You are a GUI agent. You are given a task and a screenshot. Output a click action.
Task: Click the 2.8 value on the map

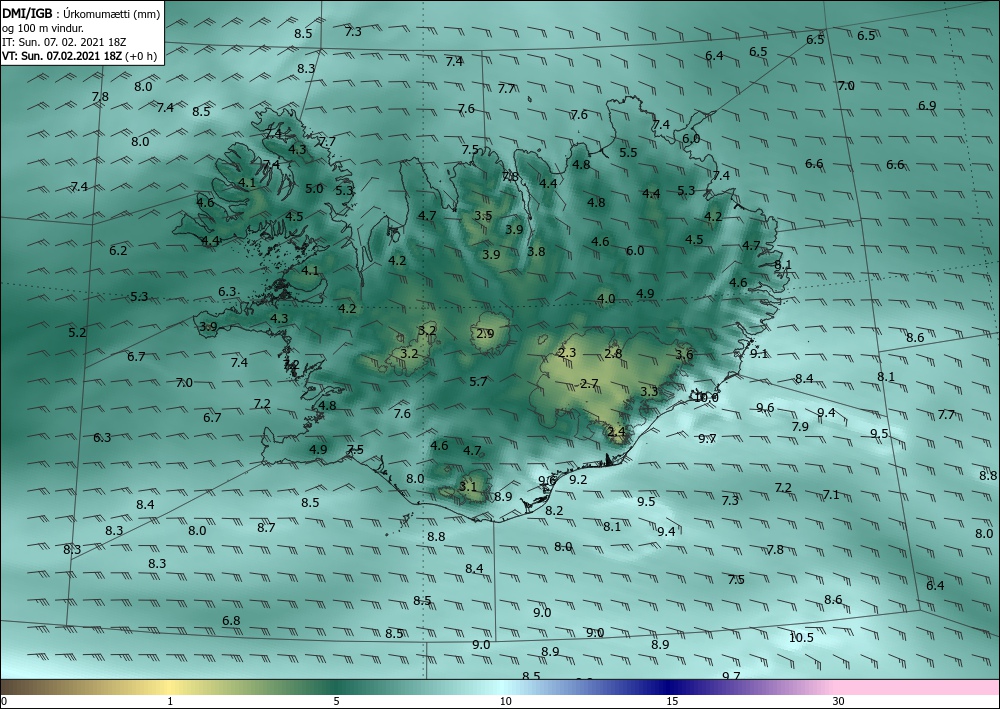pos(613,353)
